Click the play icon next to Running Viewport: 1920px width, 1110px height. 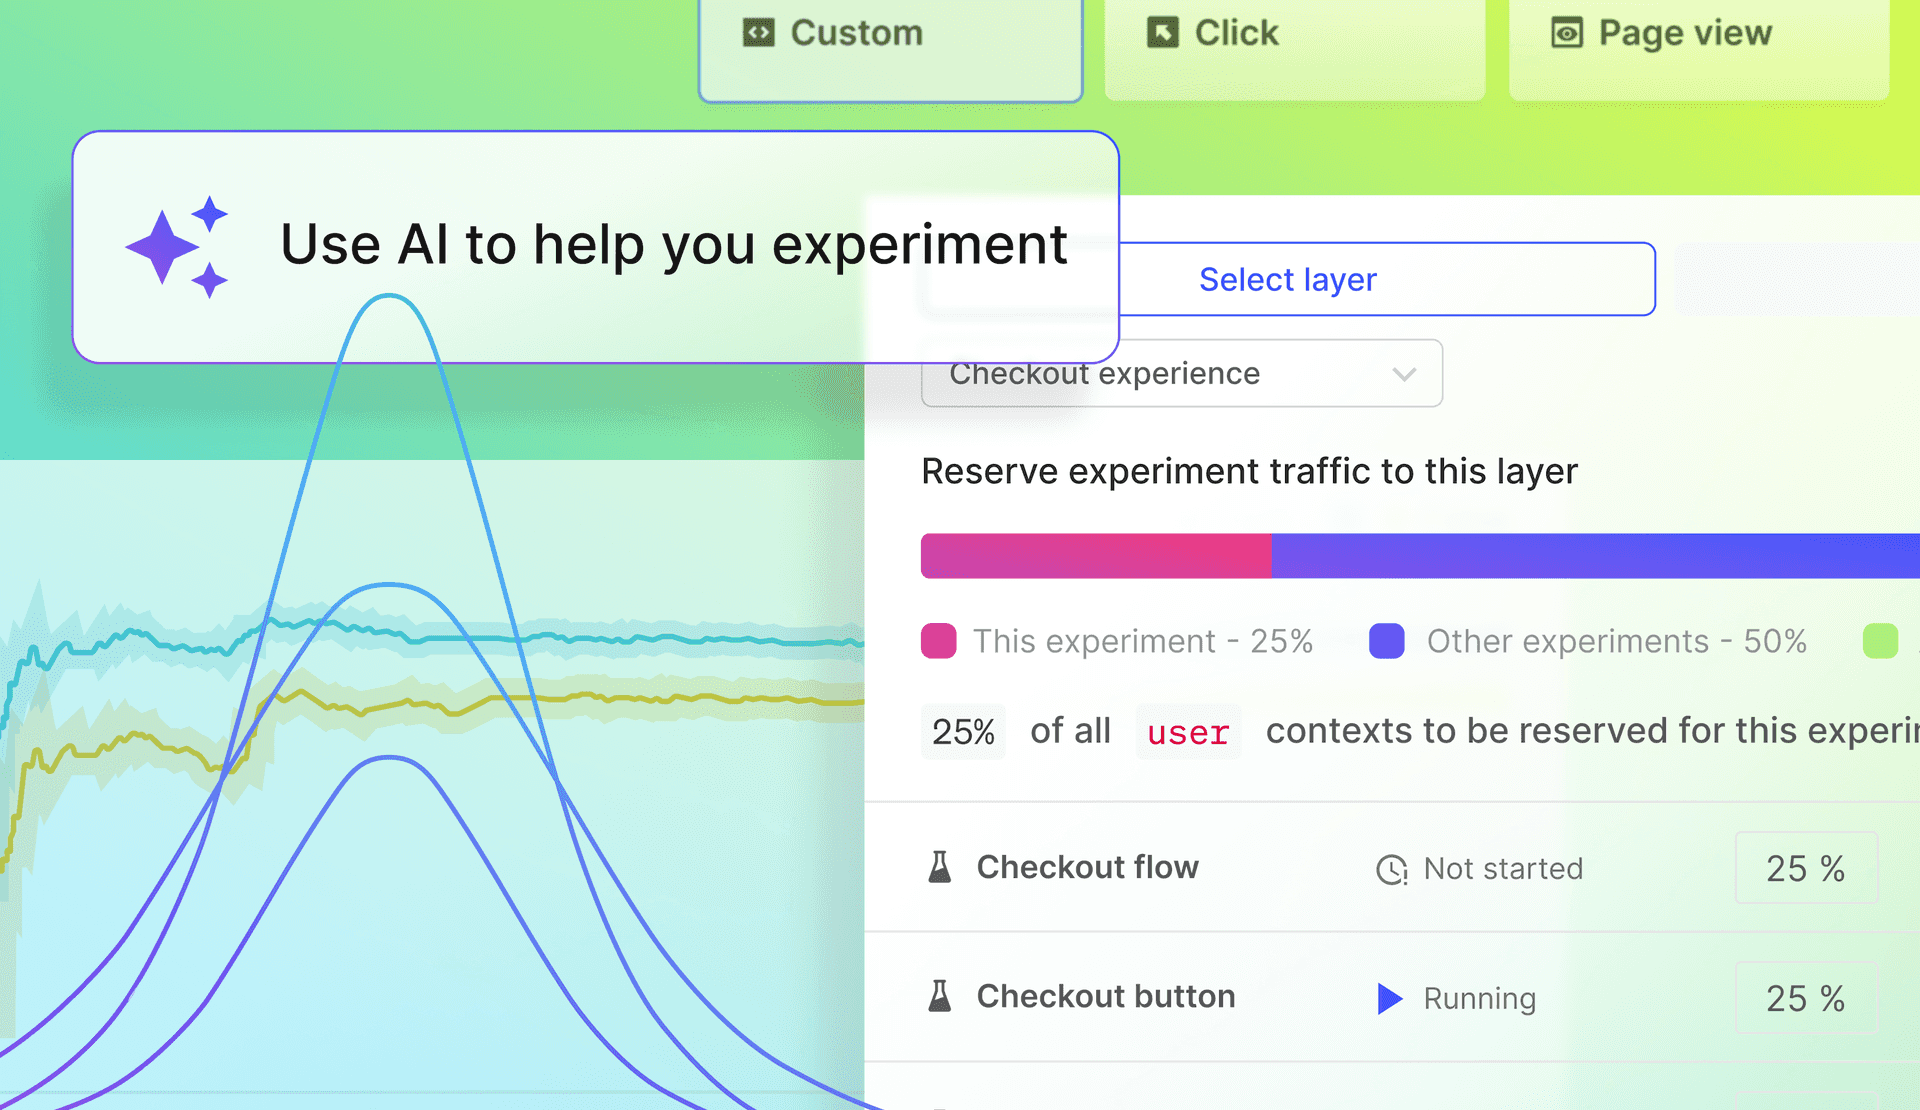[x=1389, y=997]
